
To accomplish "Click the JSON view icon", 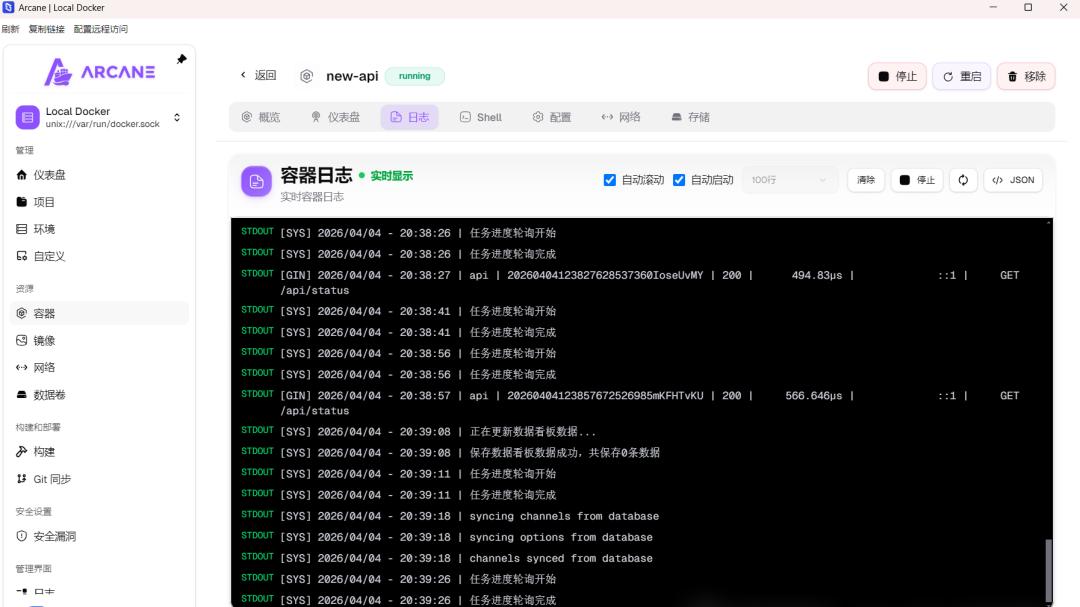I will pyautogui.click(x=1013, y=180).
